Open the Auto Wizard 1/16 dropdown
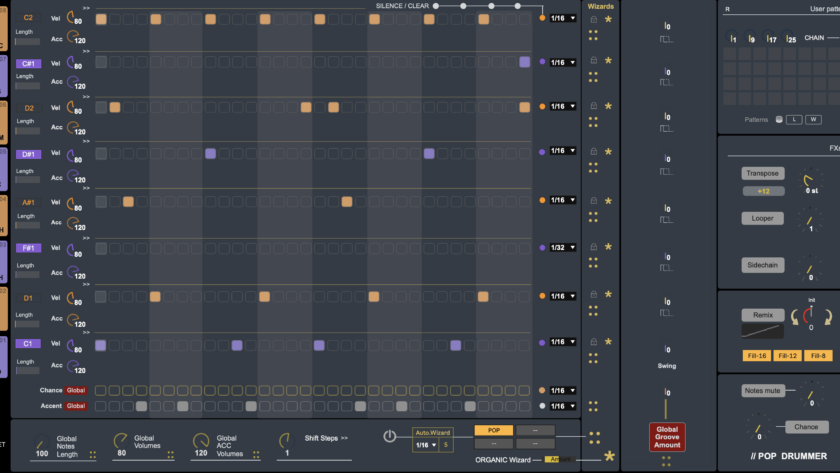Viewport: 840px width, 473px height. click(427, 445)
